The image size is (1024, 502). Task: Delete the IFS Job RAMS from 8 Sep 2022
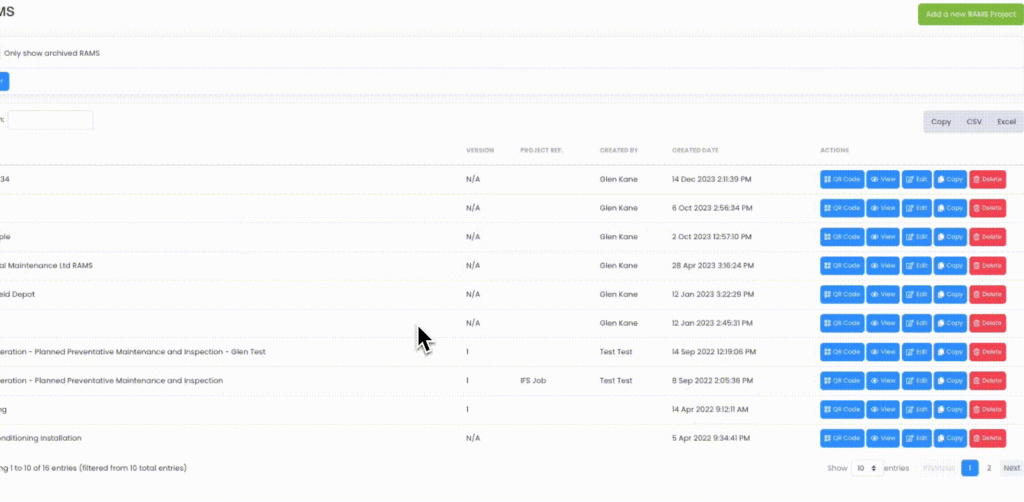(x=987, y=381)
